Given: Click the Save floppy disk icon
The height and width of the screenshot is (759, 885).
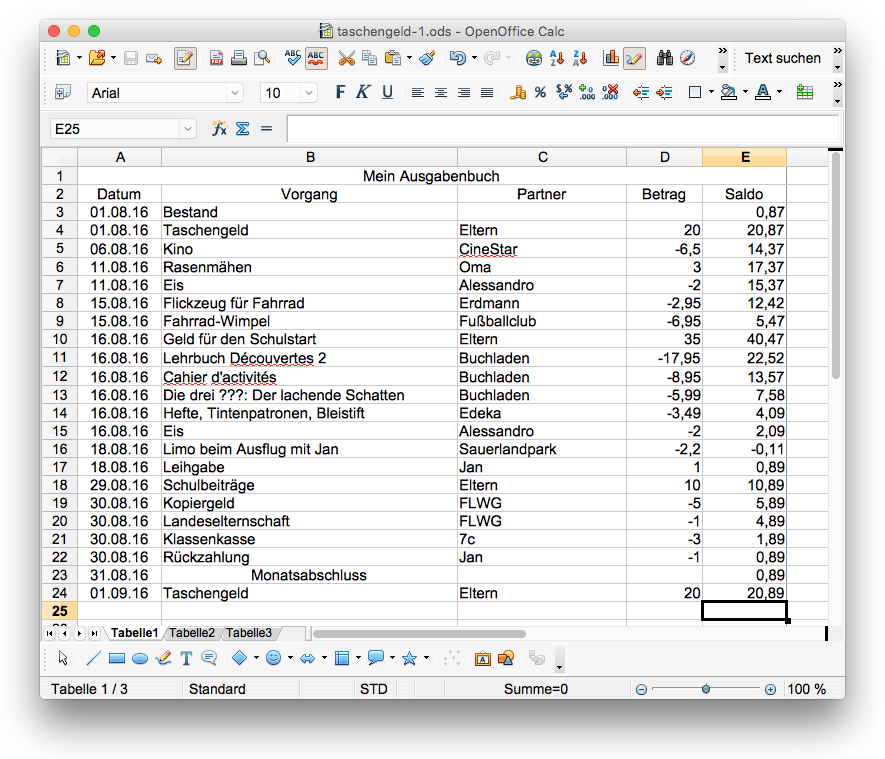Looking at the screenshot, I should click(x=131, y=58).
